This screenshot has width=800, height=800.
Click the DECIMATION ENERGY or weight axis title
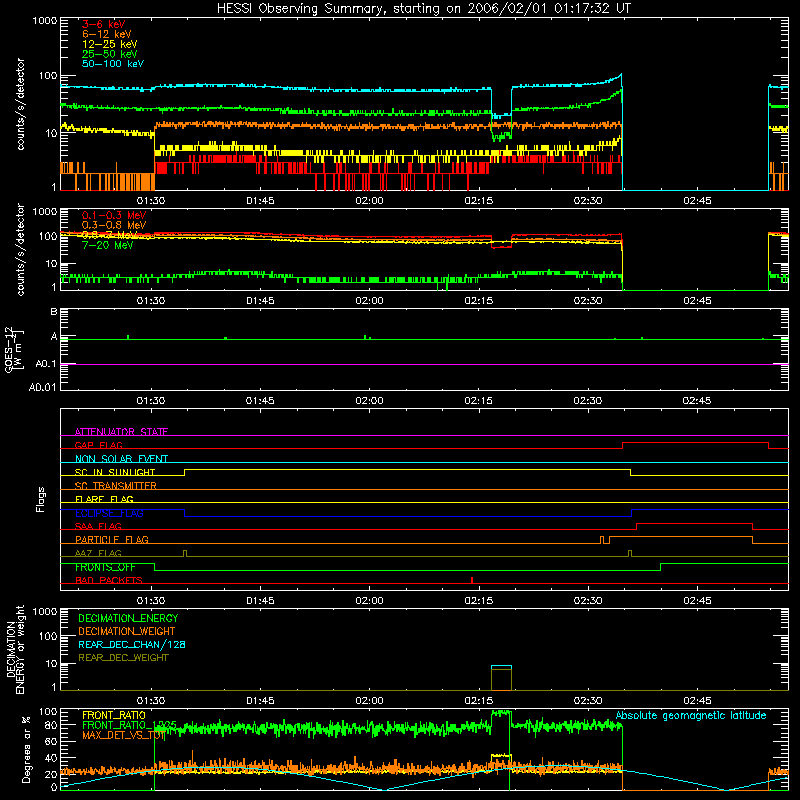click(x=16, y=649)
